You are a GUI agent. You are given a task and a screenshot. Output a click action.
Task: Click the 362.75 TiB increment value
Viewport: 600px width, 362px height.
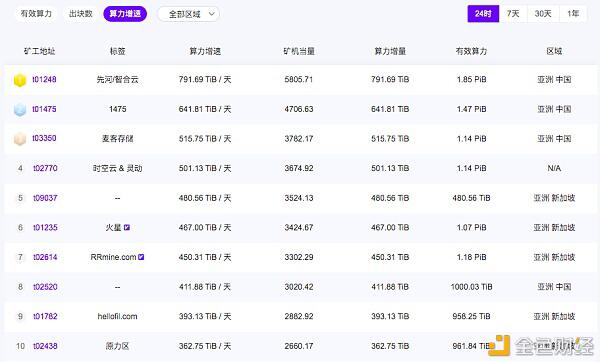click(x=390, y=346)
